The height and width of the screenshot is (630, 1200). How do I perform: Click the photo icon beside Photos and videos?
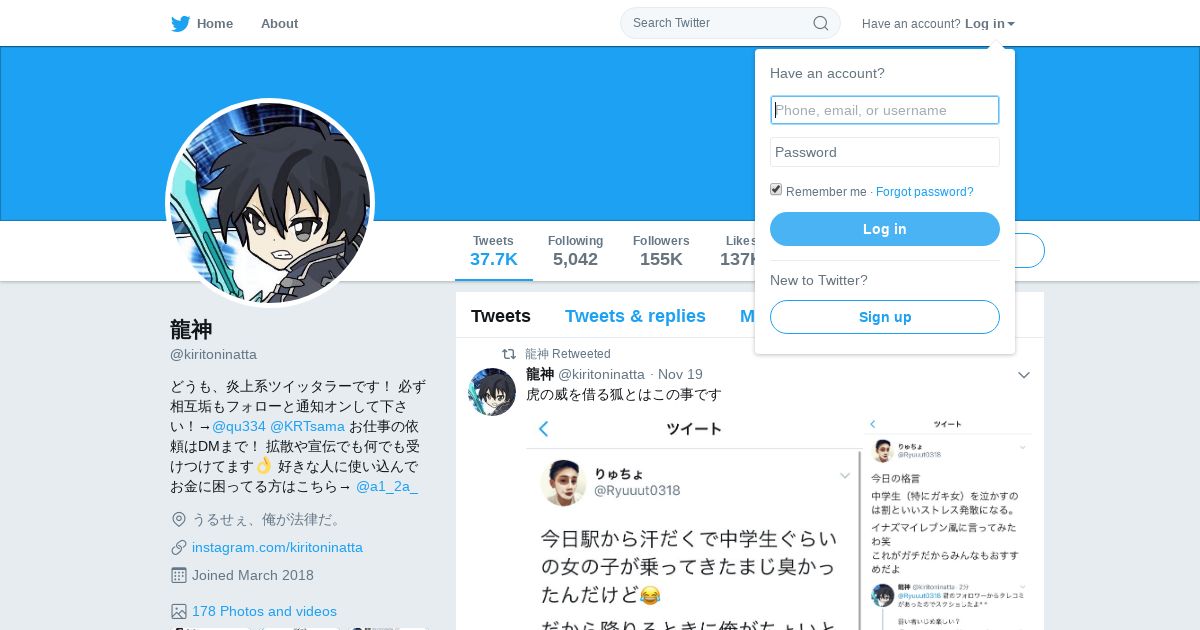179,611
